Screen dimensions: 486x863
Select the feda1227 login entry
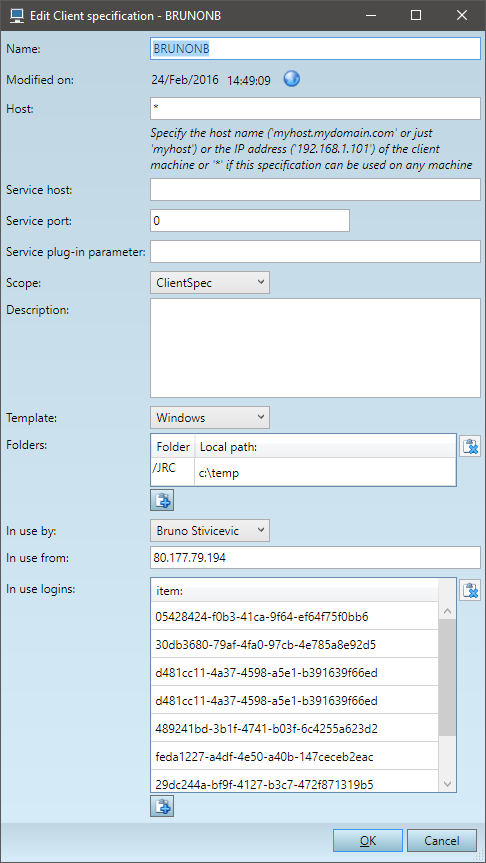point(295,757)
